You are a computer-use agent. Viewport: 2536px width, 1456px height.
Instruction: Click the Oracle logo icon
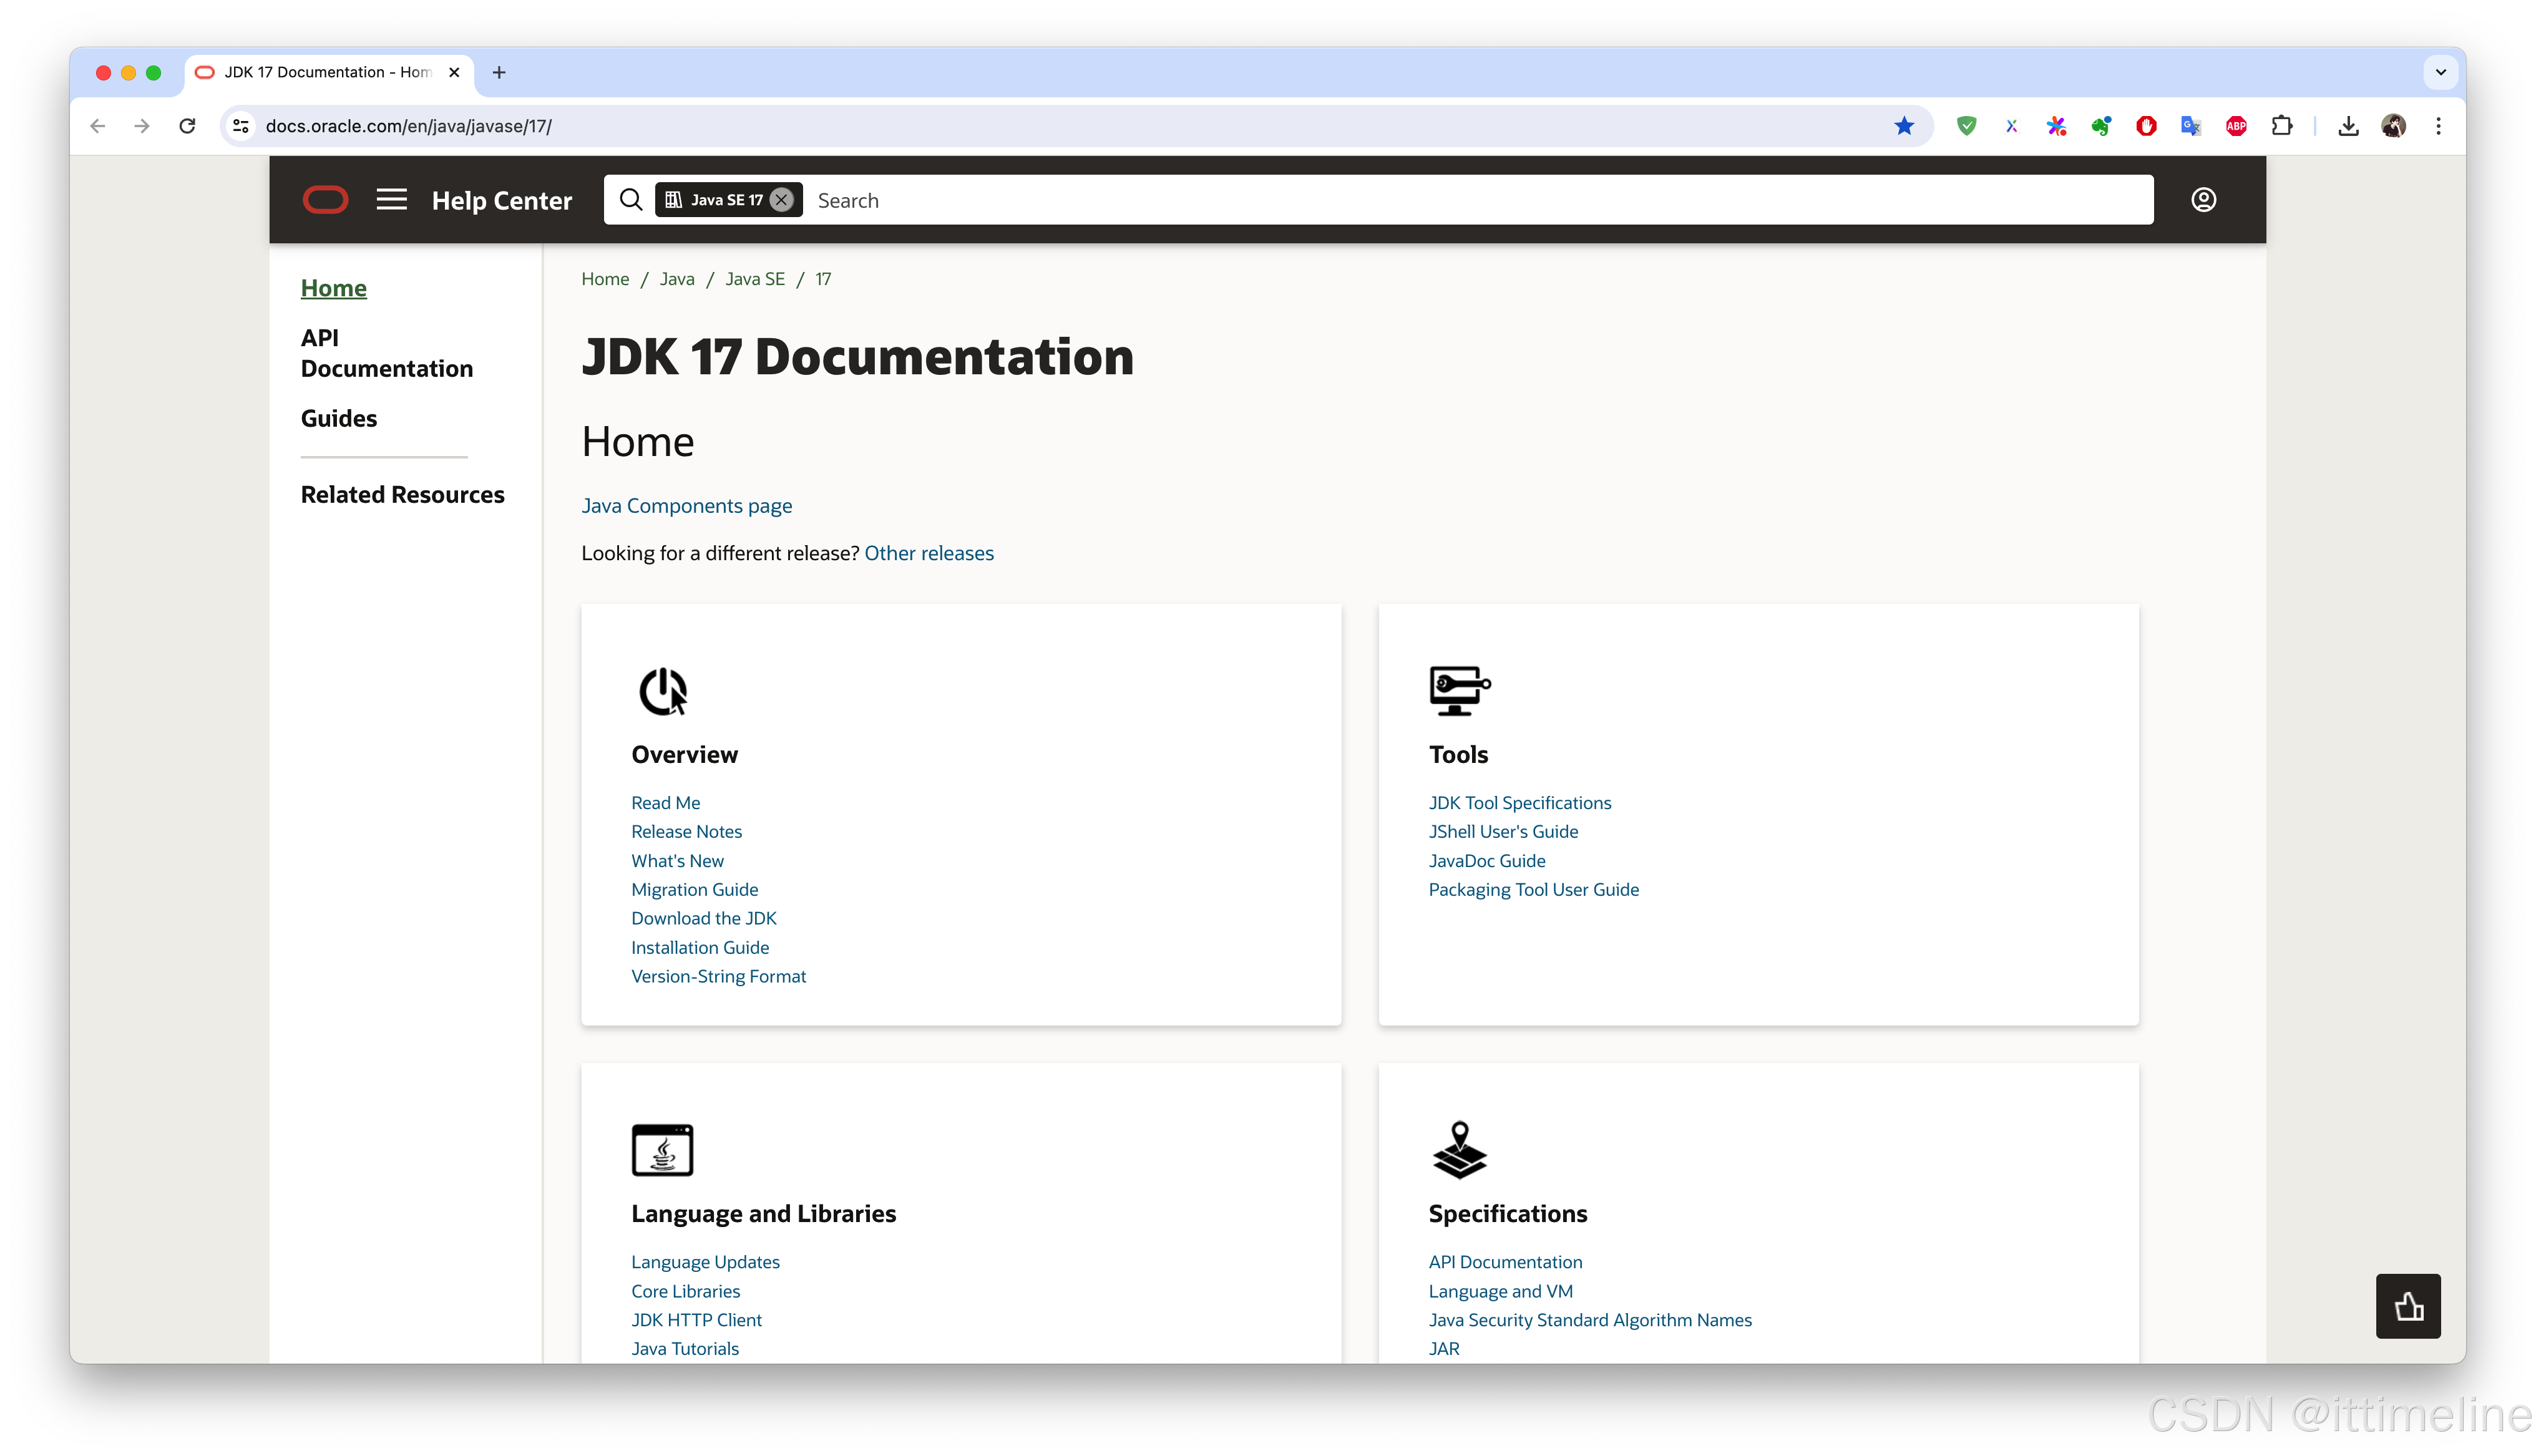pos(325,200)
